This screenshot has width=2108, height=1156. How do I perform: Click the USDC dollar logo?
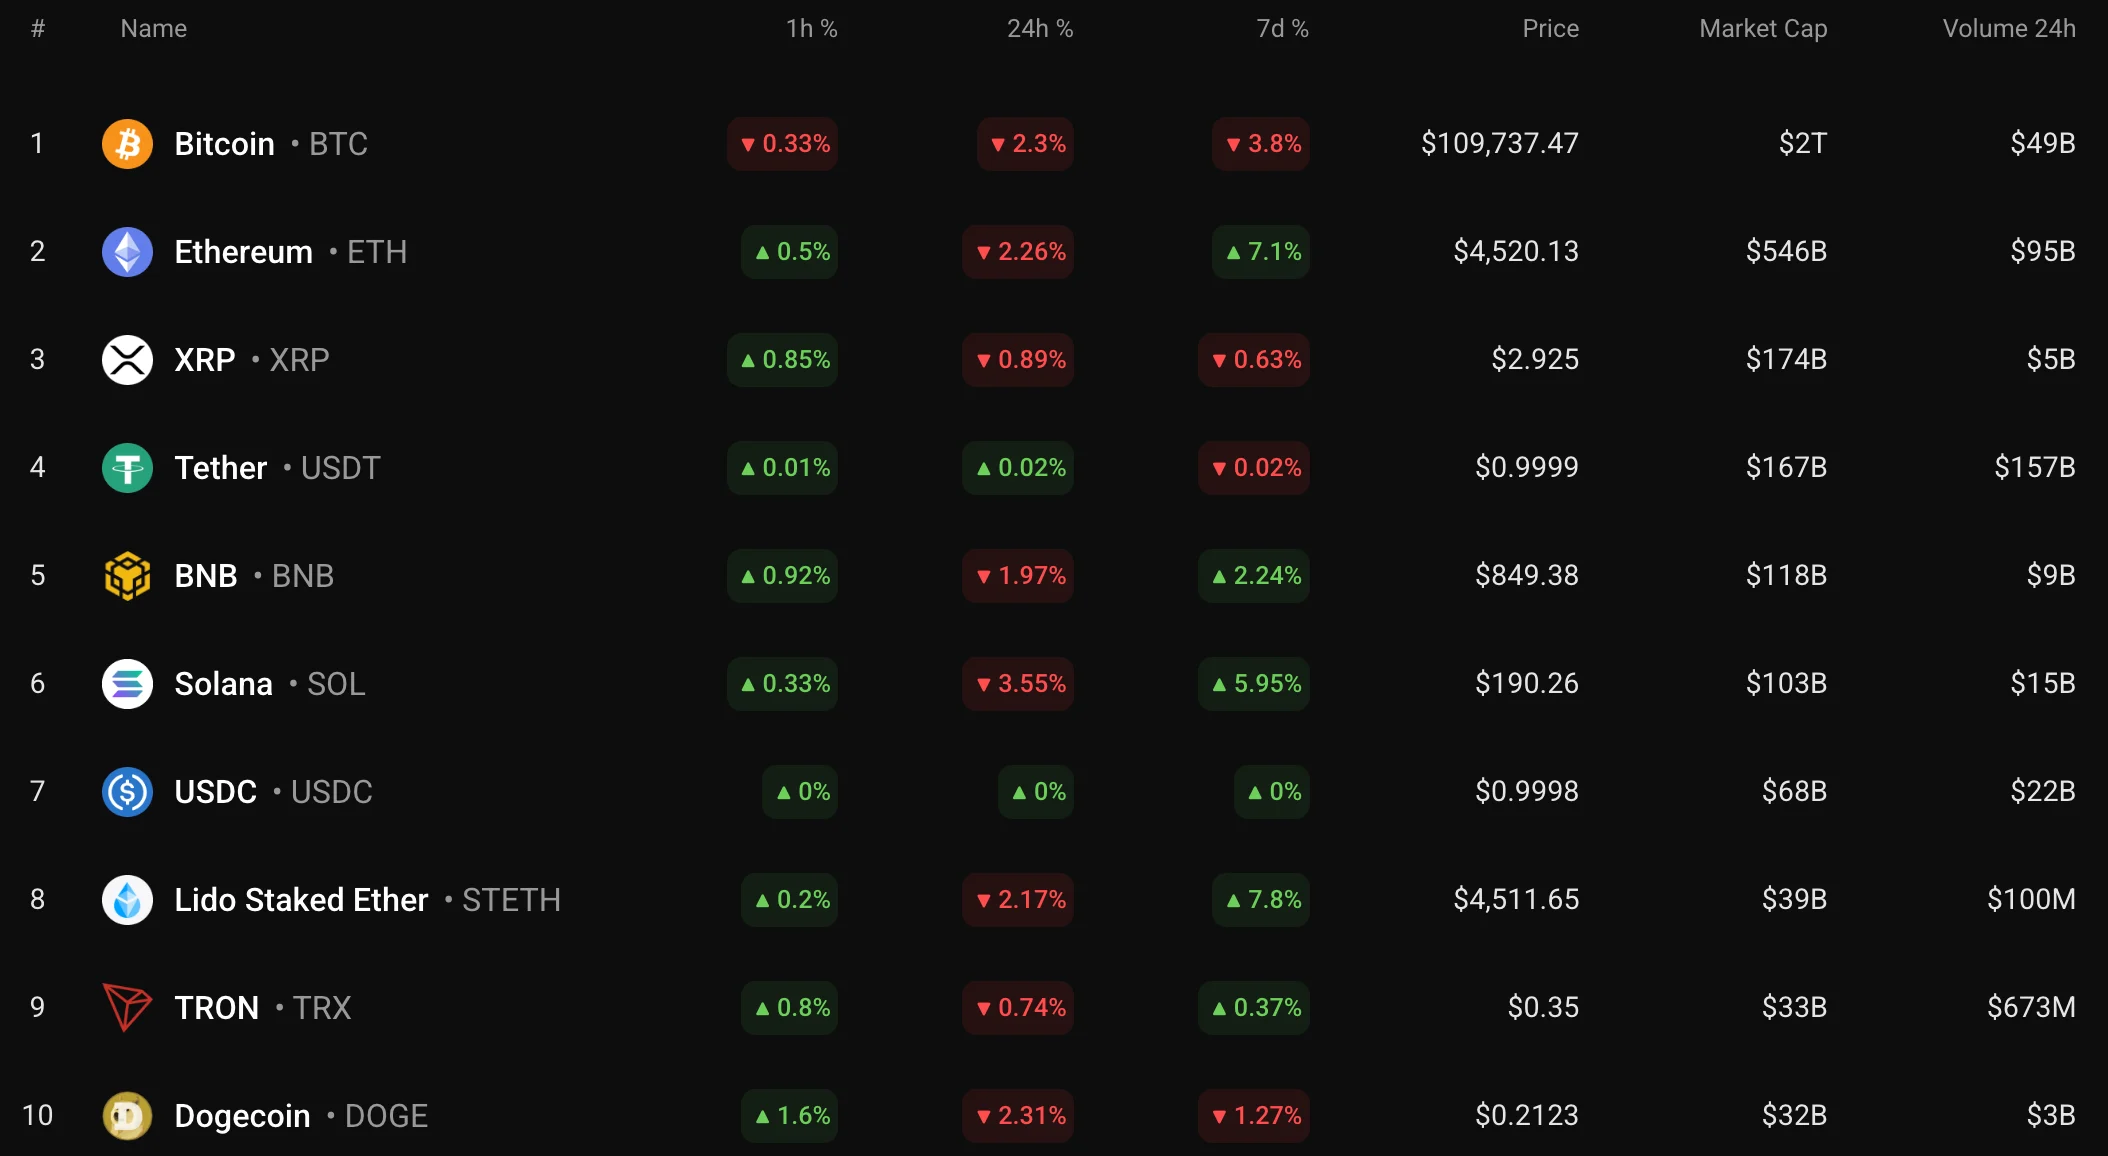(x=127, y=792)
